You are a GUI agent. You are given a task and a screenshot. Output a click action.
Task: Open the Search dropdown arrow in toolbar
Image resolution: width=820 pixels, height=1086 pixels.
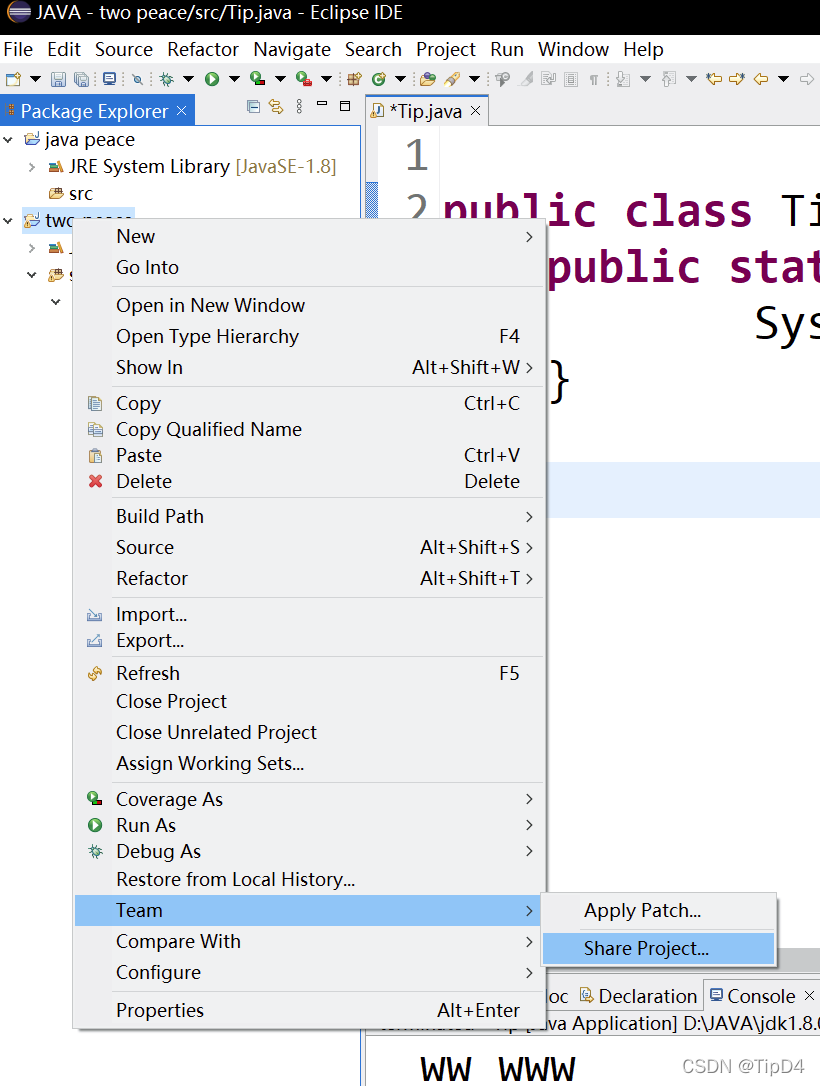pos(474,79)
